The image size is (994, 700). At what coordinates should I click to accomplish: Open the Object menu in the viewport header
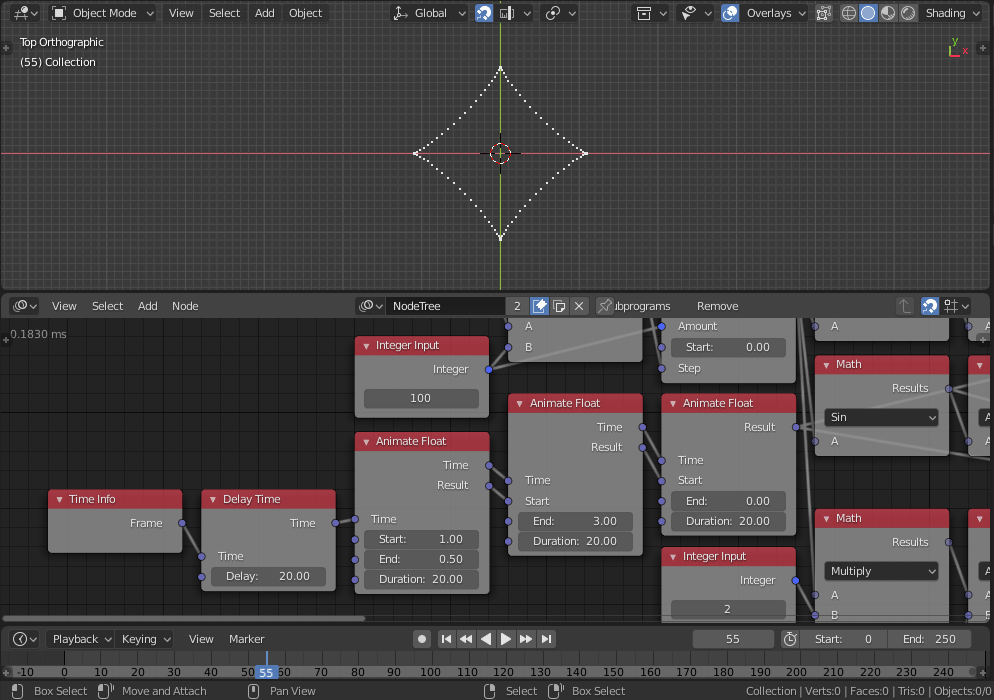pos(305,13)
